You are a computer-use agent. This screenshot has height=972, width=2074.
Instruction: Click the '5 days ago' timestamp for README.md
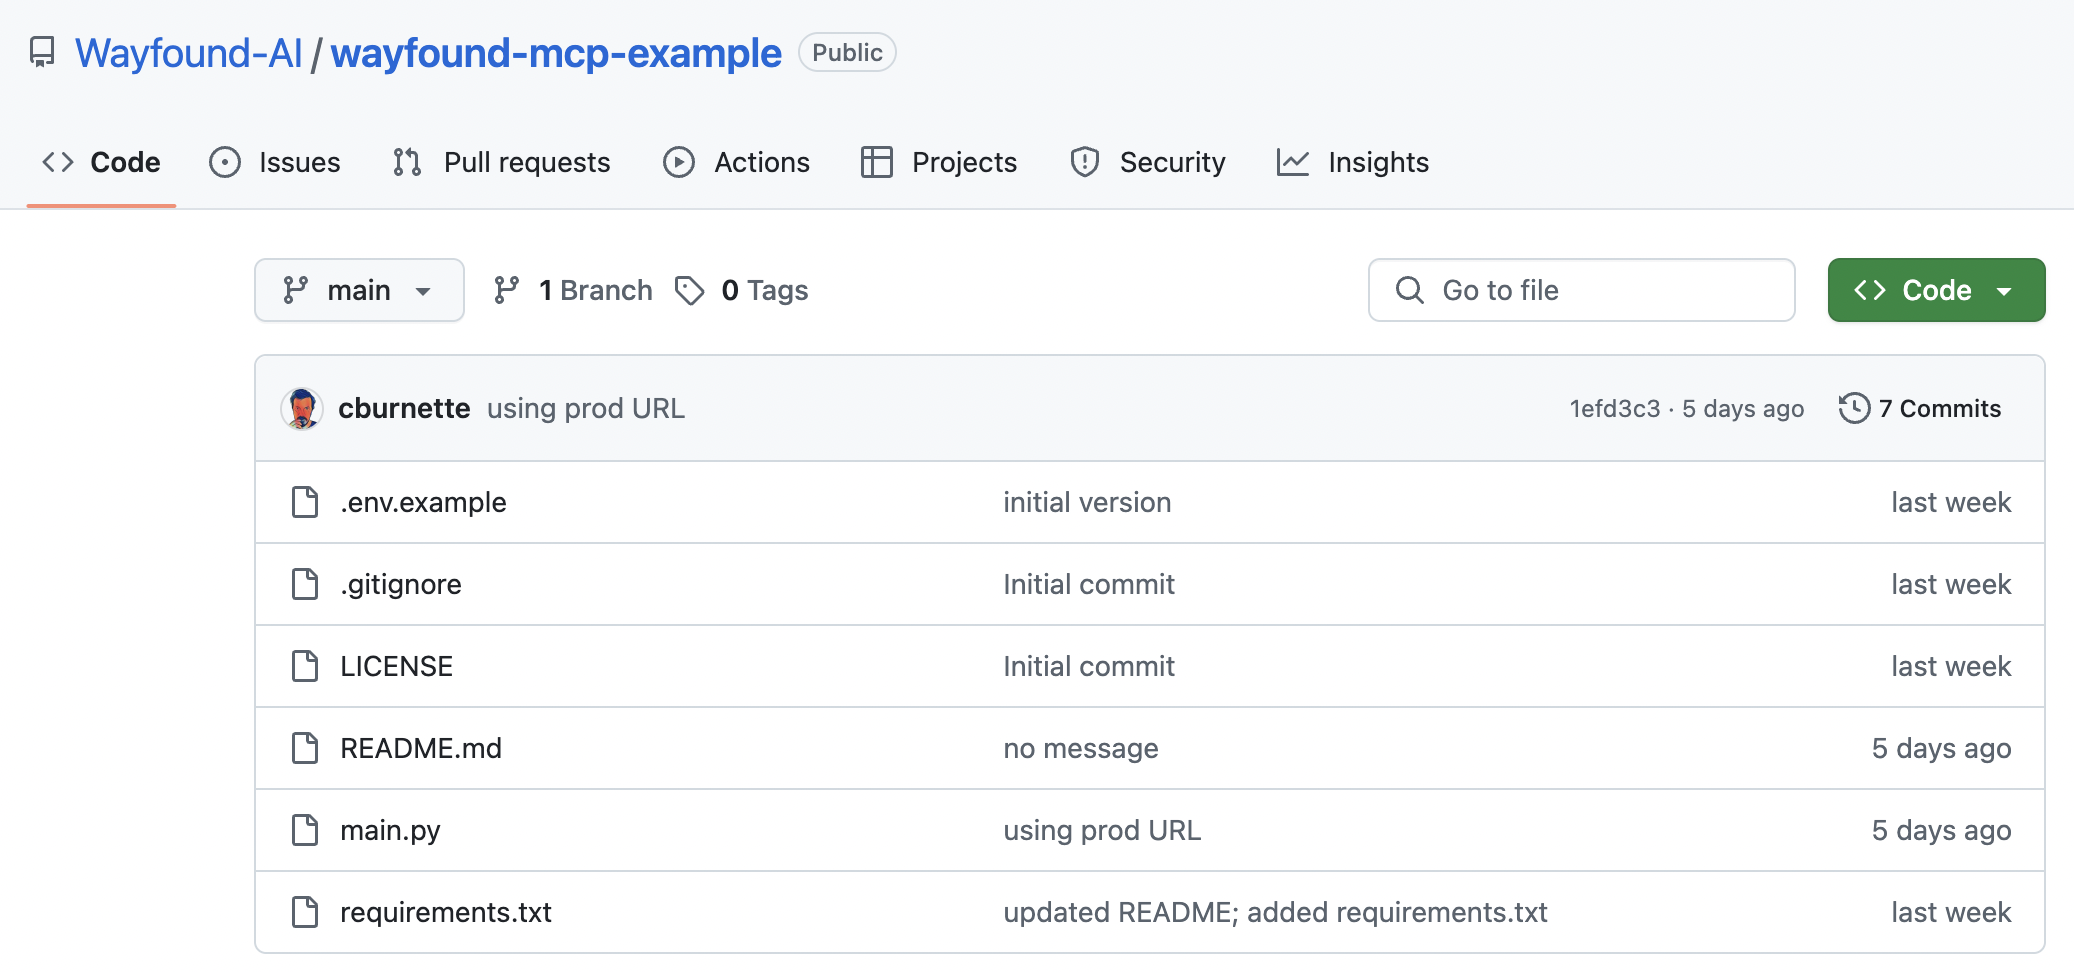(x=1941, y=748)
